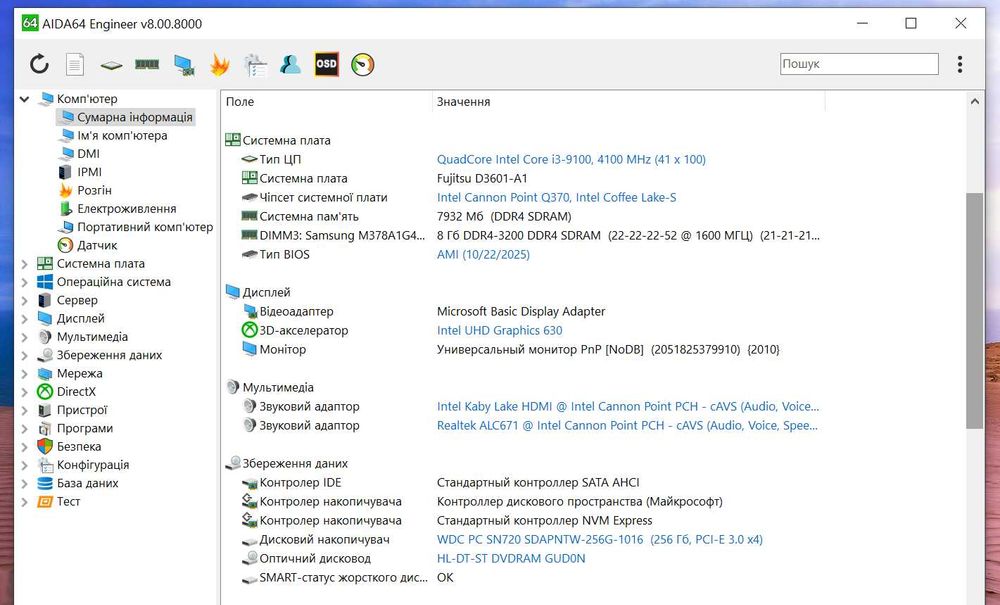Collapse the Комп'ютер tree node
The image size is (1000, 605).
pos(24,99)
